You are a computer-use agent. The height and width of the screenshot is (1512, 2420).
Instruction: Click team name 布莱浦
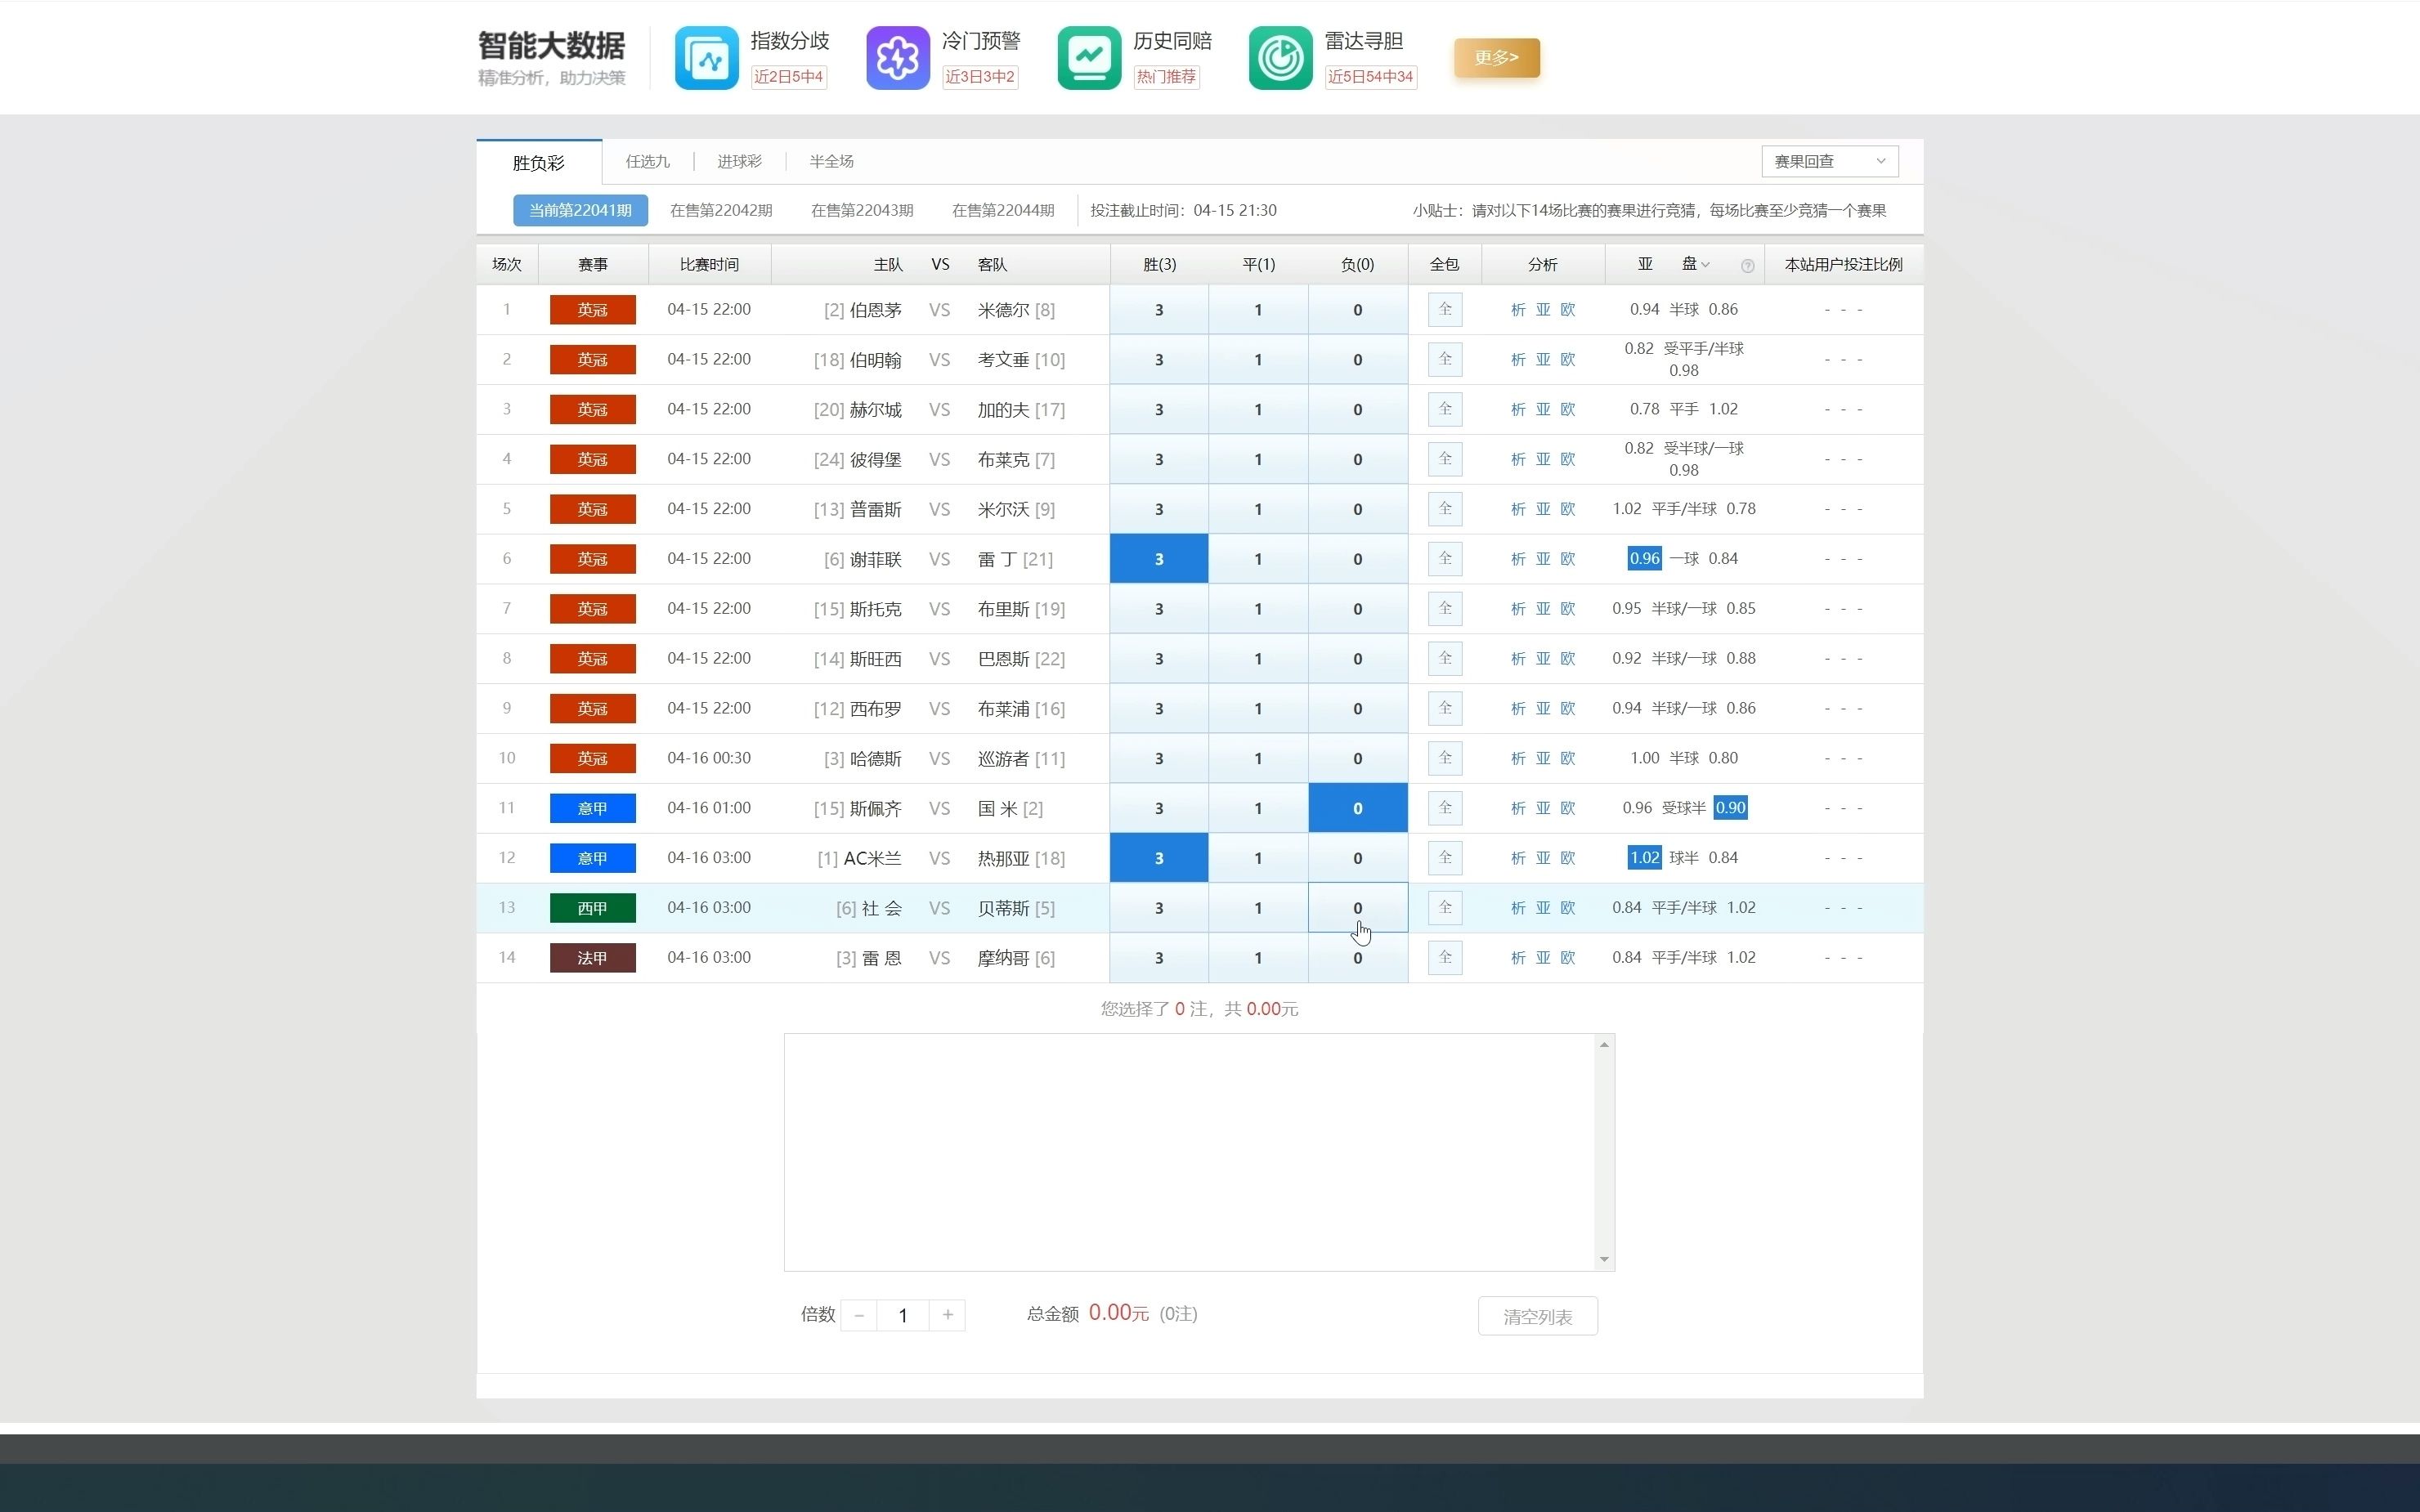coord(1003,709)
